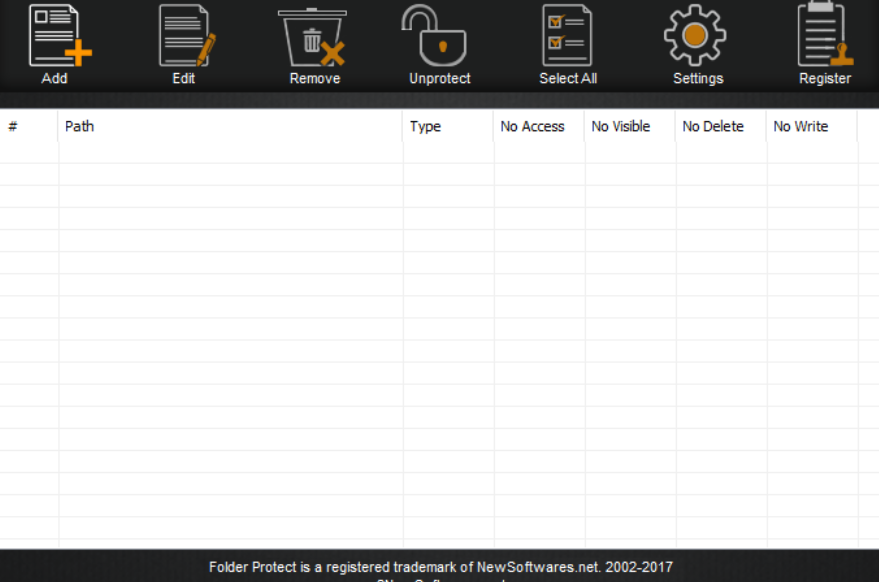Click the No Delete column header

721,126
